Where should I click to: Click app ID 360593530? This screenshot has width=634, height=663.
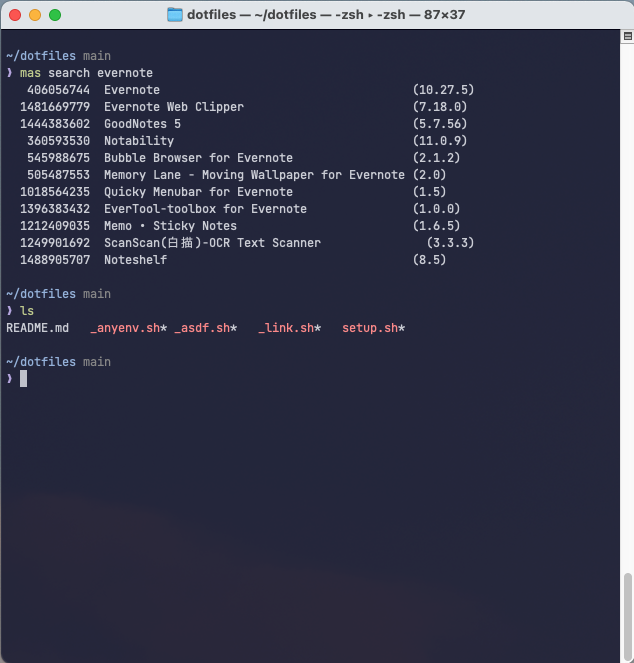tap(58, 141)
